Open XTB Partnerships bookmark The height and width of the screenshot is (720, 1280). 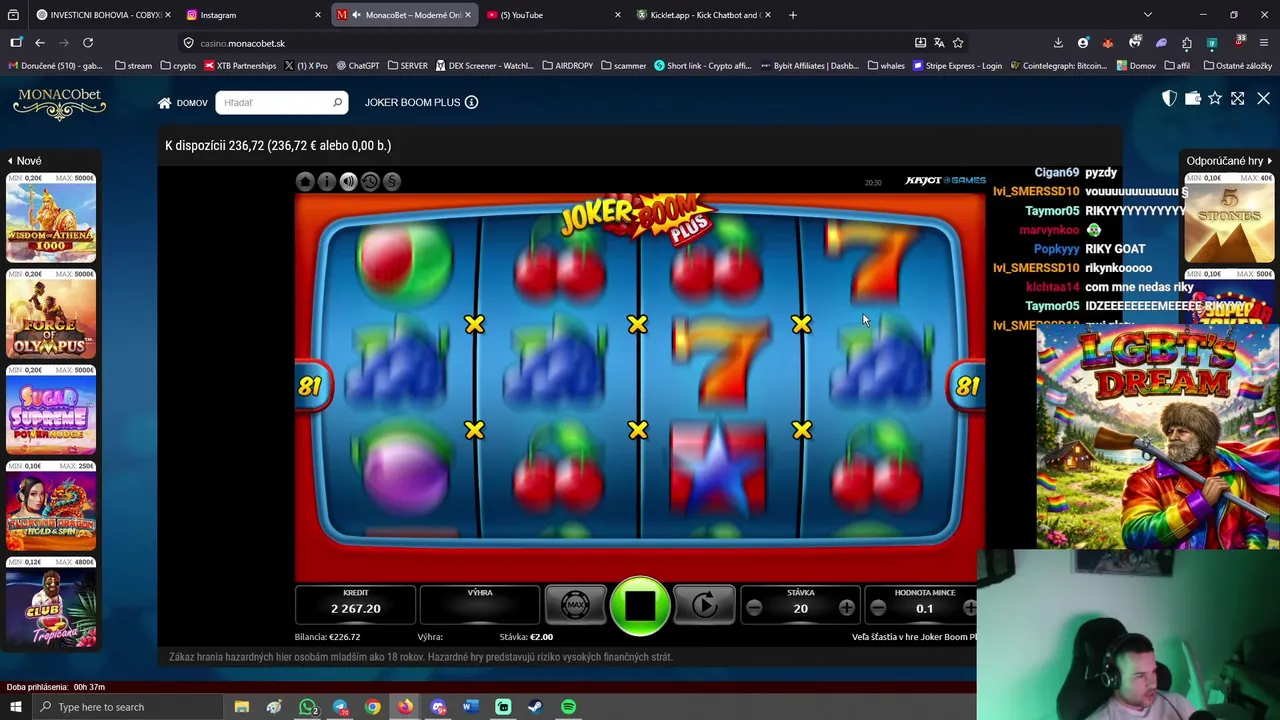240,66
